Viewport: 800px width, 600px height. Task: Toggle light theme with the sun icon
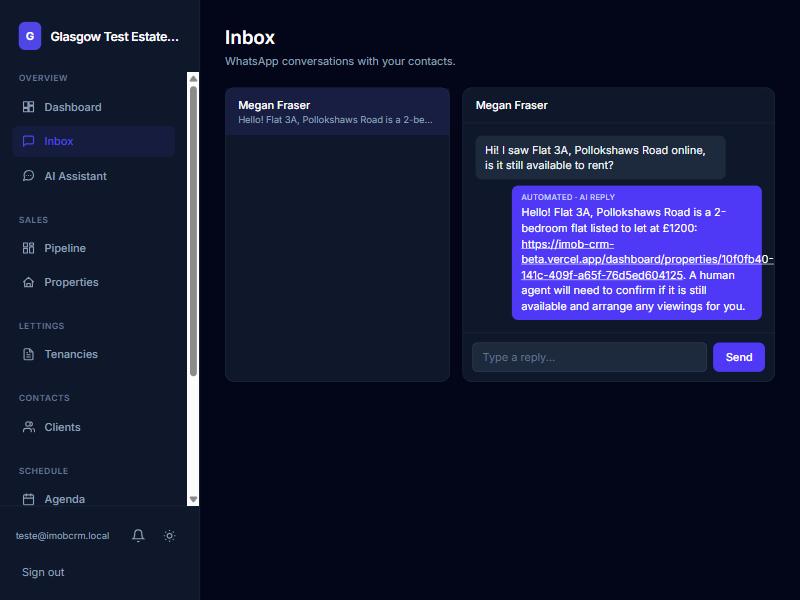tap(169, 535)
